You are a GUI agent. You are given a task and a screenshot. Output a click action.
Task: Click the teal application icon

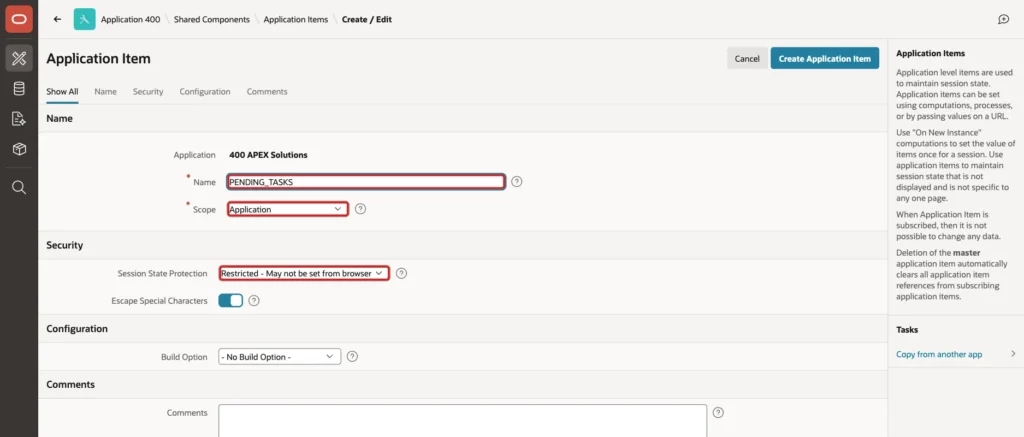[x=84, y=20]
